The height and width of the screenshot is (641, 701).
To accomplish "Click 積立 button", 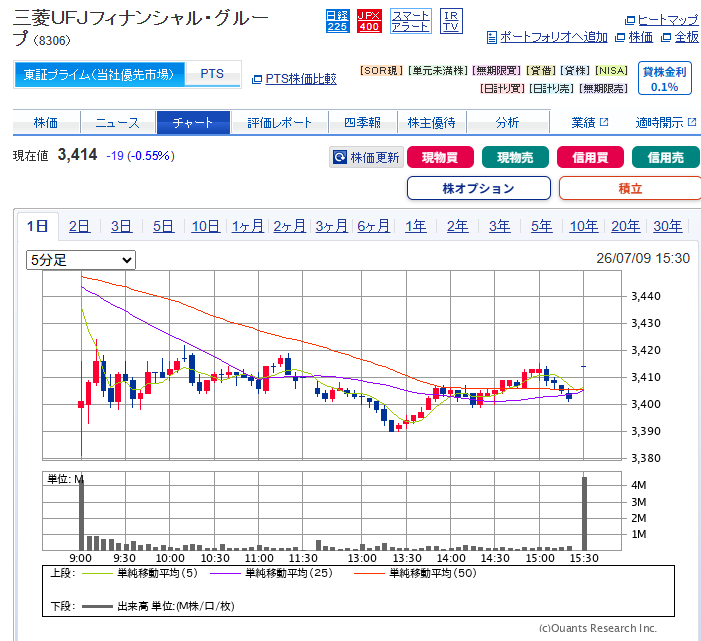I will click(x=630, y=188).
